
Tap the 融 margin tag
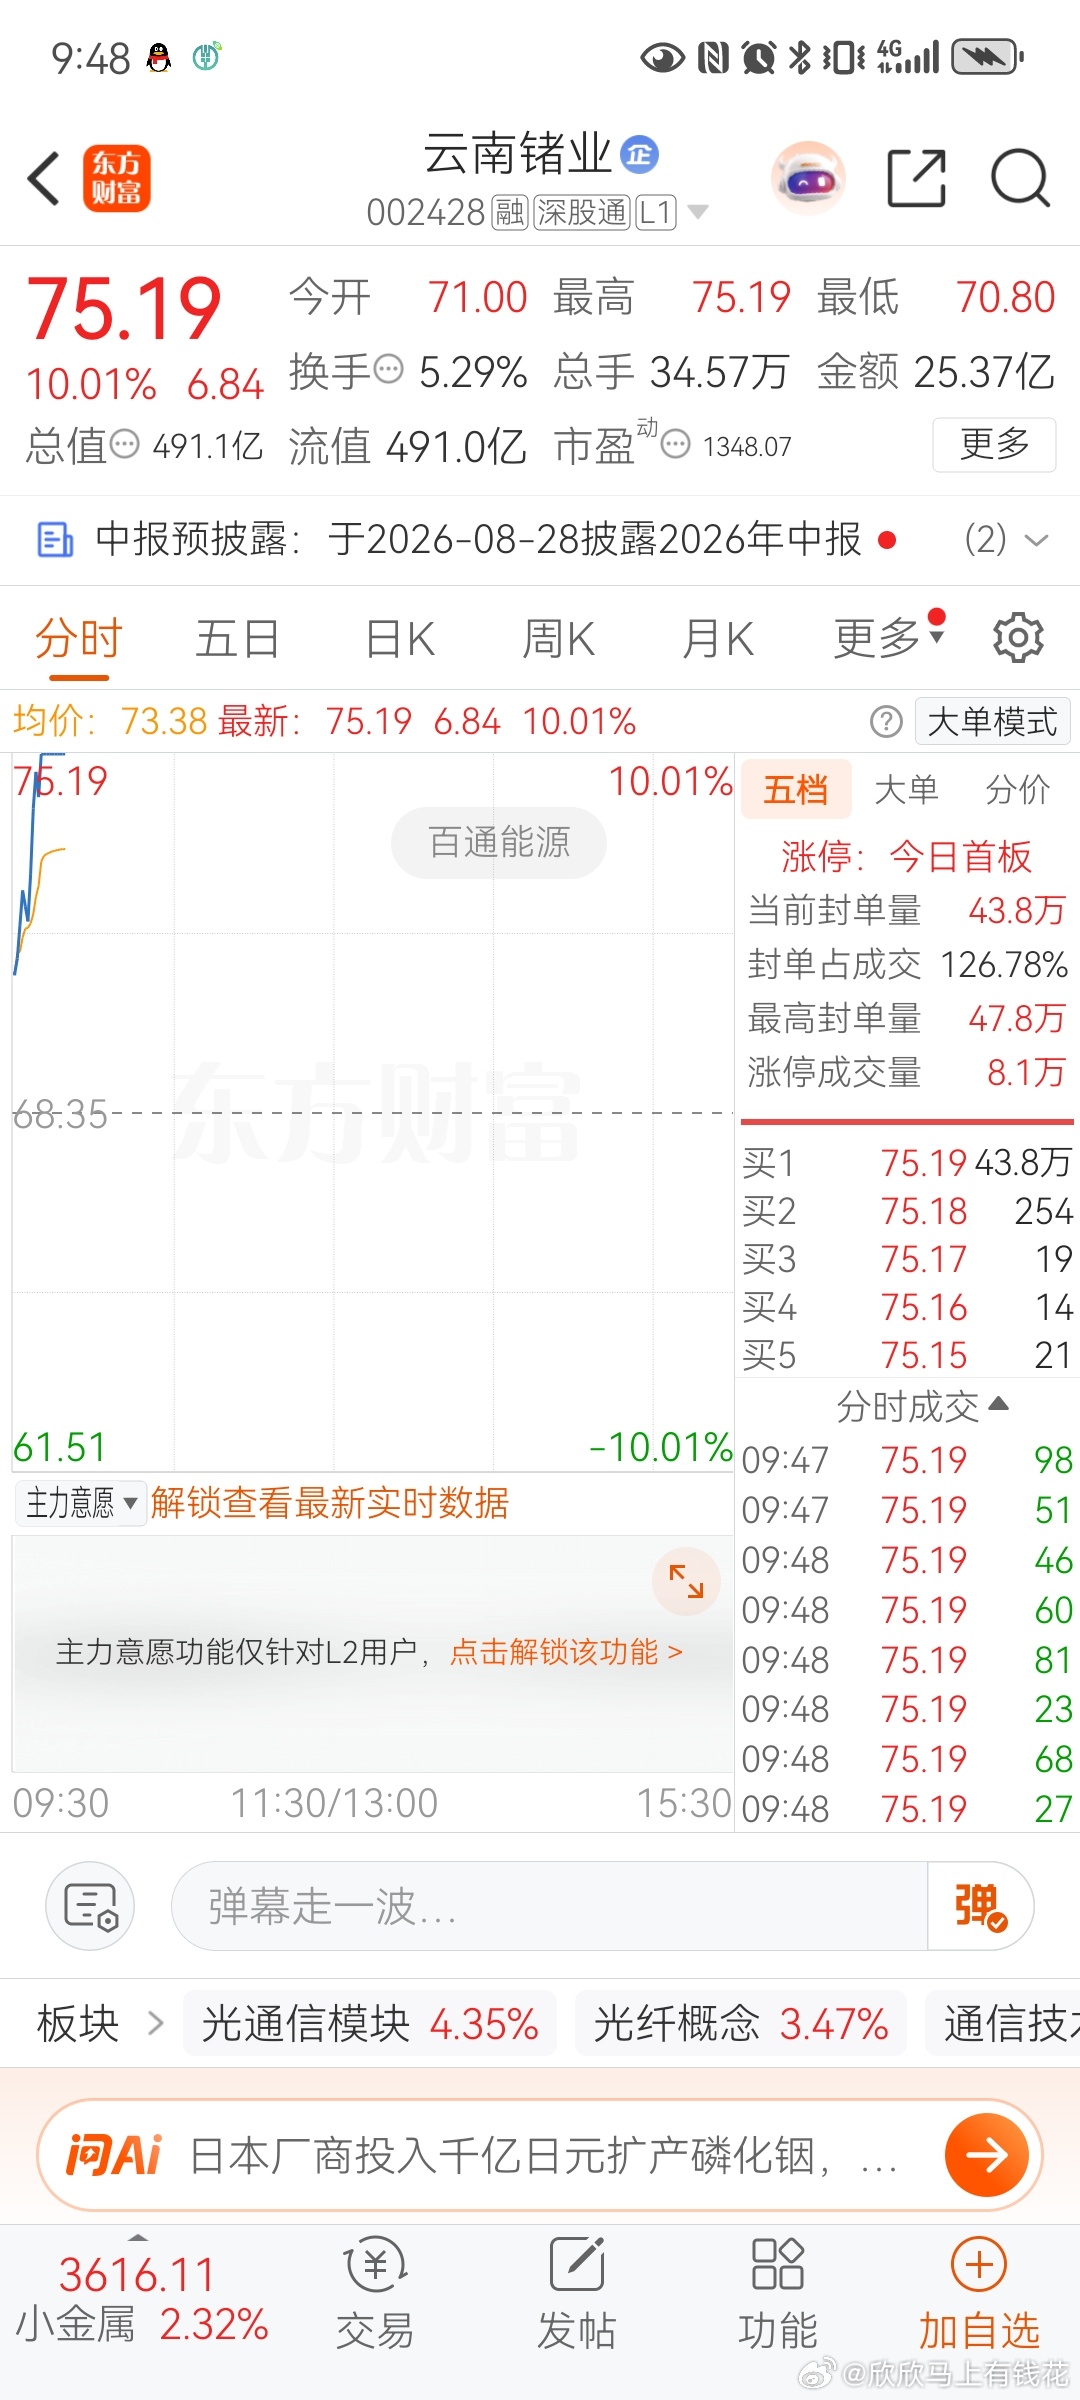pos(509,212)
